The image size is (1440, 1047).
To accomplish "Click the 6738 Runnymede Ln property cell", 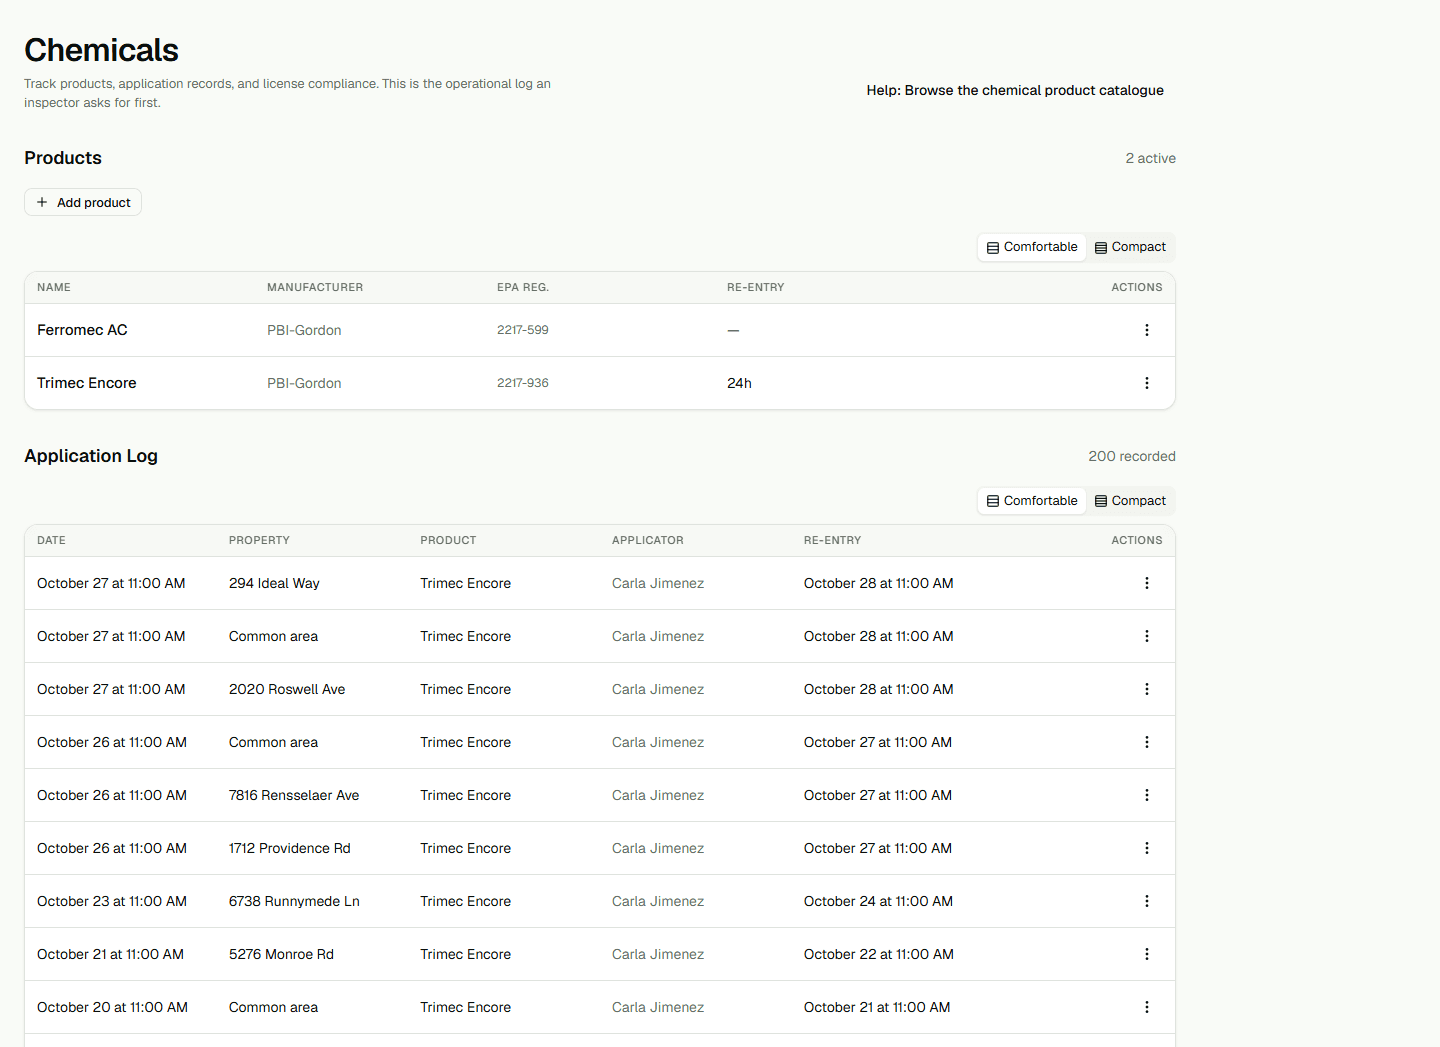I will pos(294,901).
